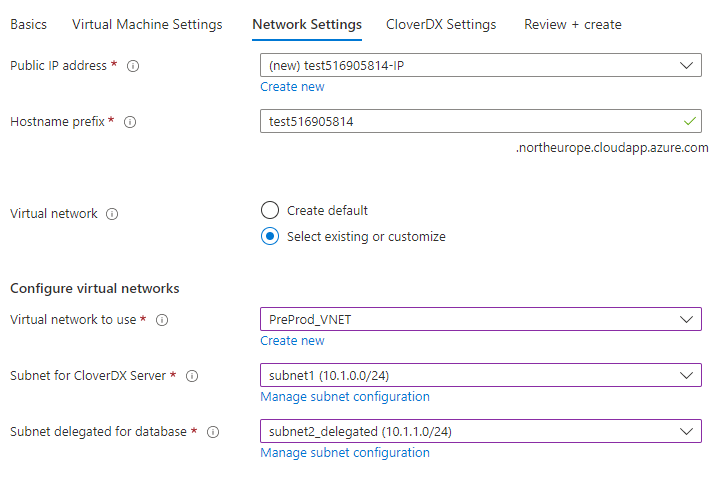Switch to the Basics tab
Image resolution: width=718 pixels, height=497 pixels.
(x=28, y=24)
